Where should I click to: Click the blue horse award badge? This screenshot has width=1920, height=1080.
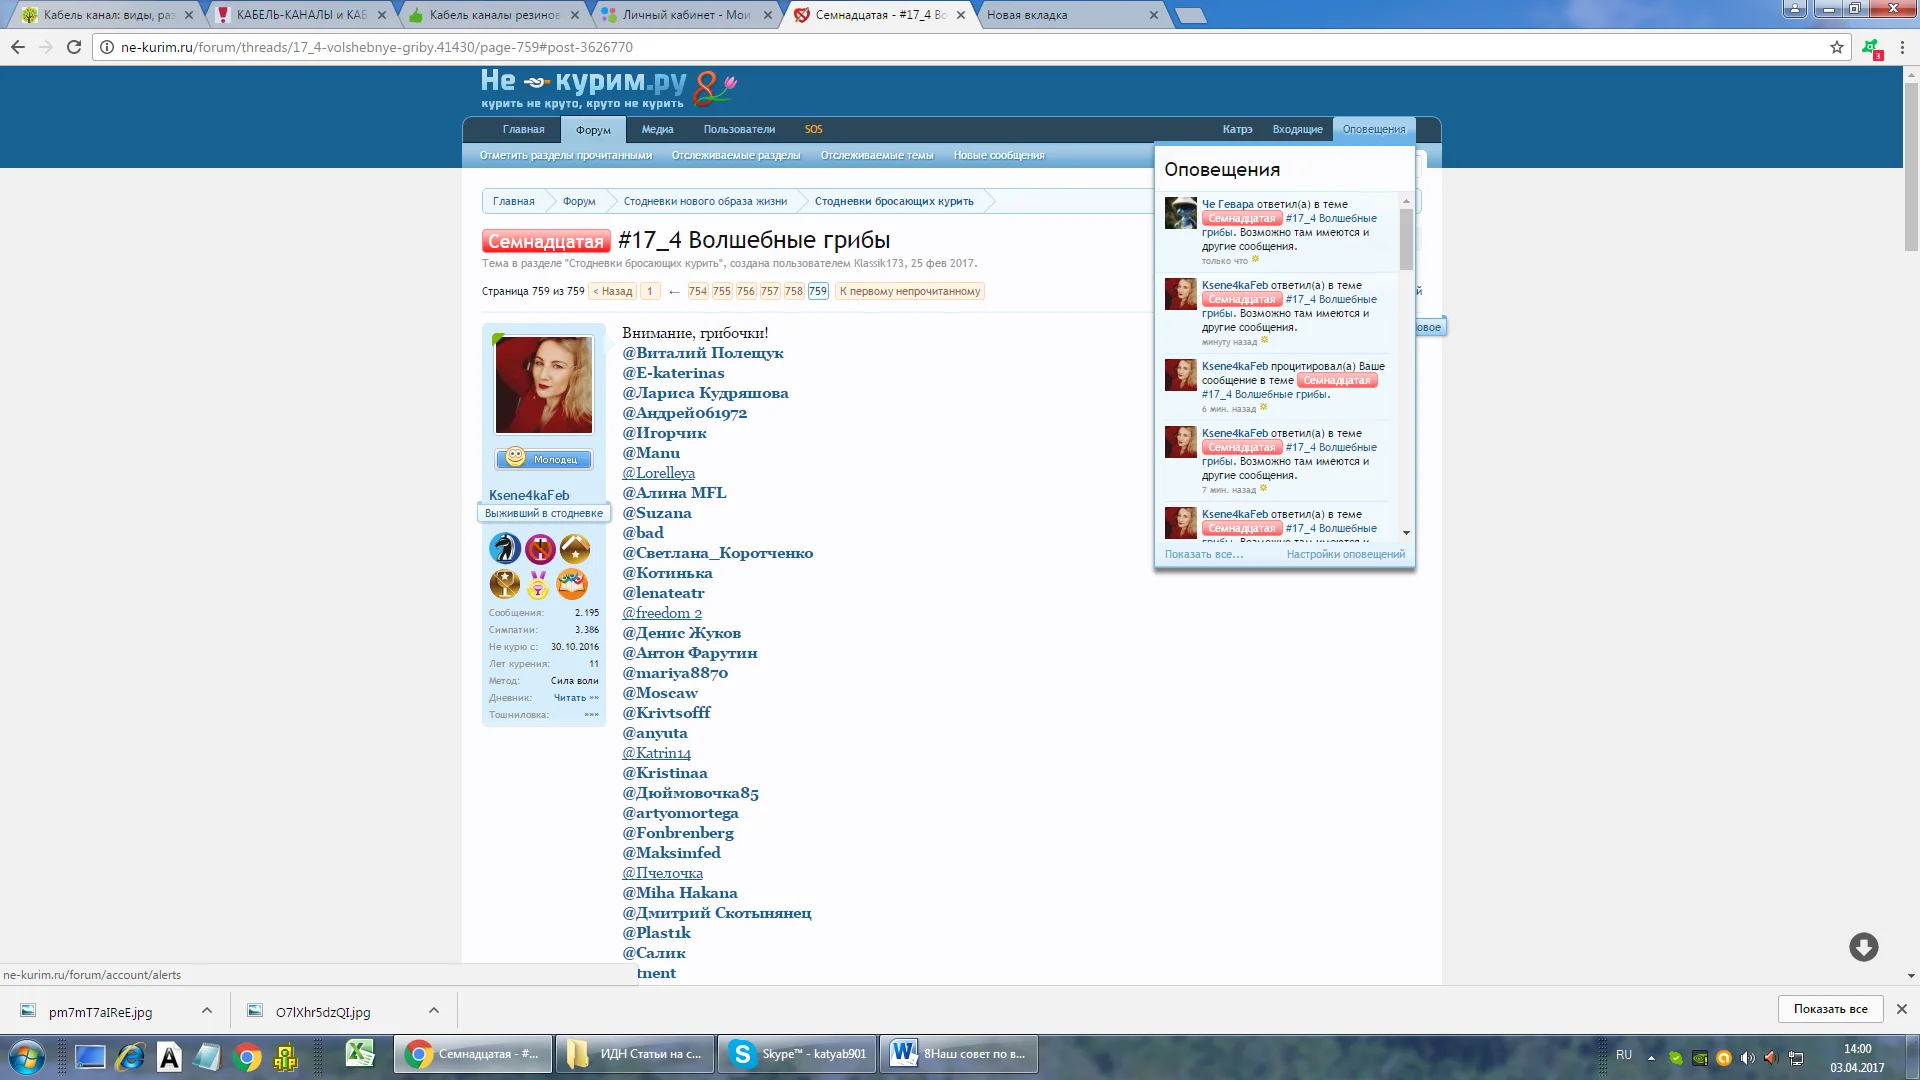click(504, 548)
